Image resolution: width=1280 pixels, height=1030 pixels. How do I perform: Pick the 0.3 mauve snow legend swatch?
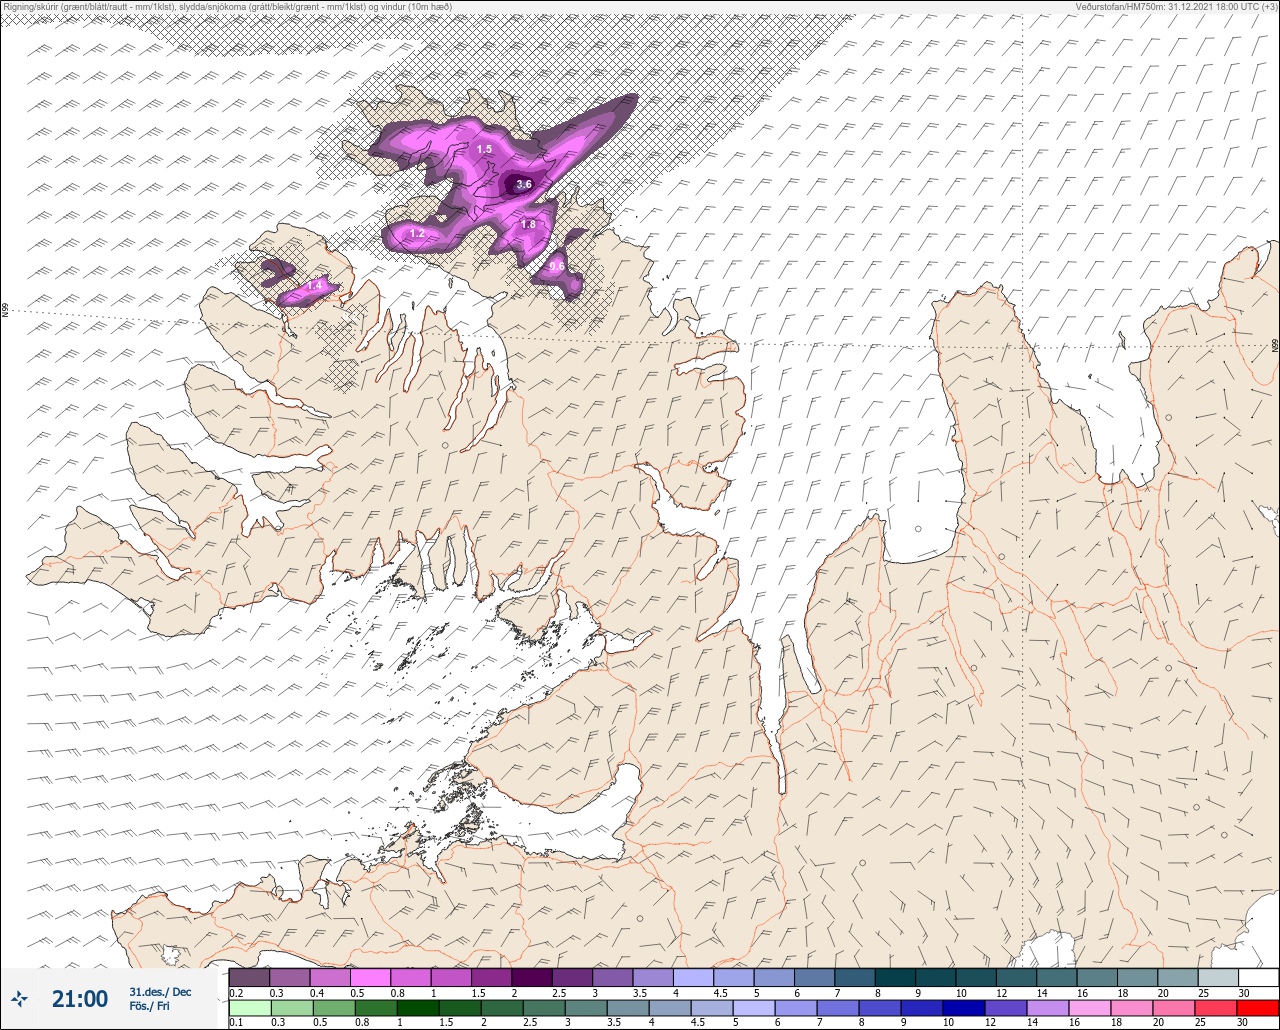[289, 977]
